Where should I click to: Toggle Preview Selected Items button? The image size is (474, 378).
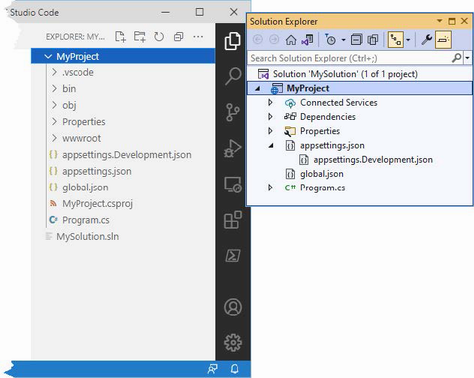[x=443, y=40]
